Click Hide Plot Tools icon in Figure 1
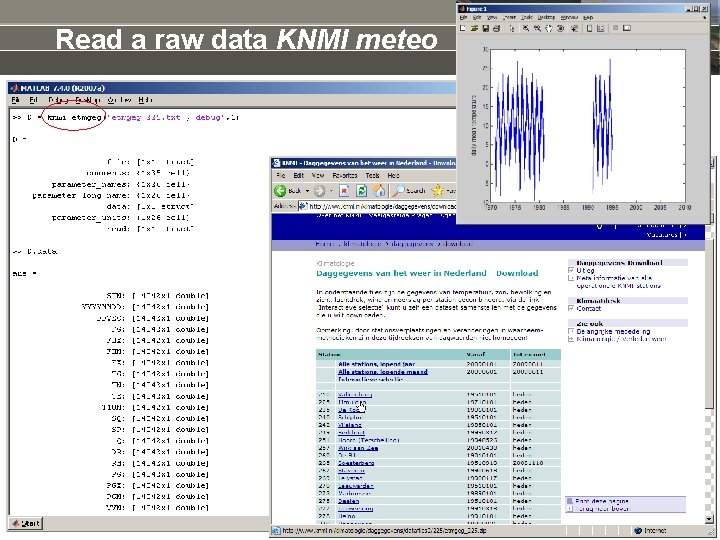Image resolution: width=720 pixels, height=540 pixels. tap(616, 28)
